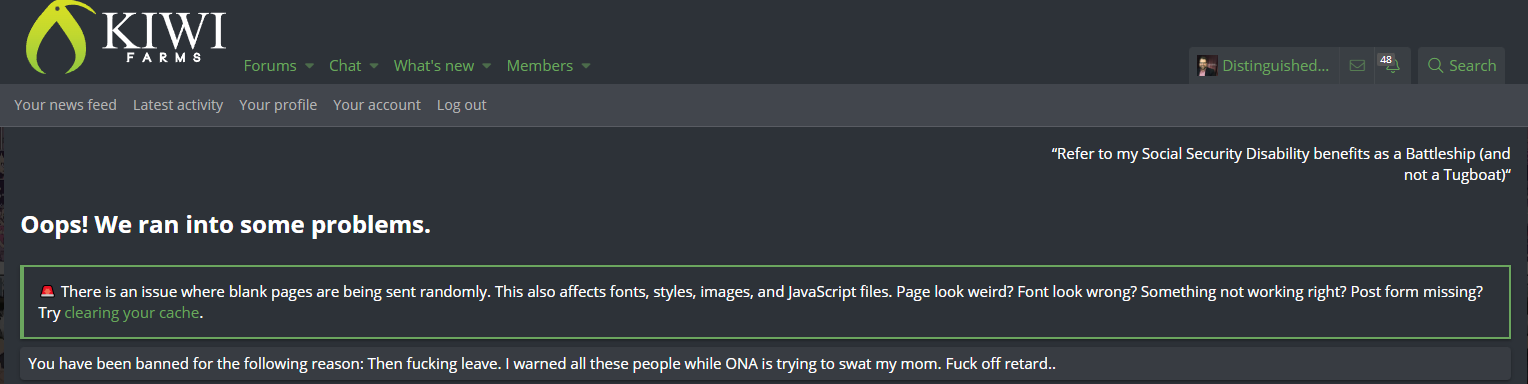Viewport: 1528px width, 384px height.
Task: View Latest activity
Action: [178, 105]
